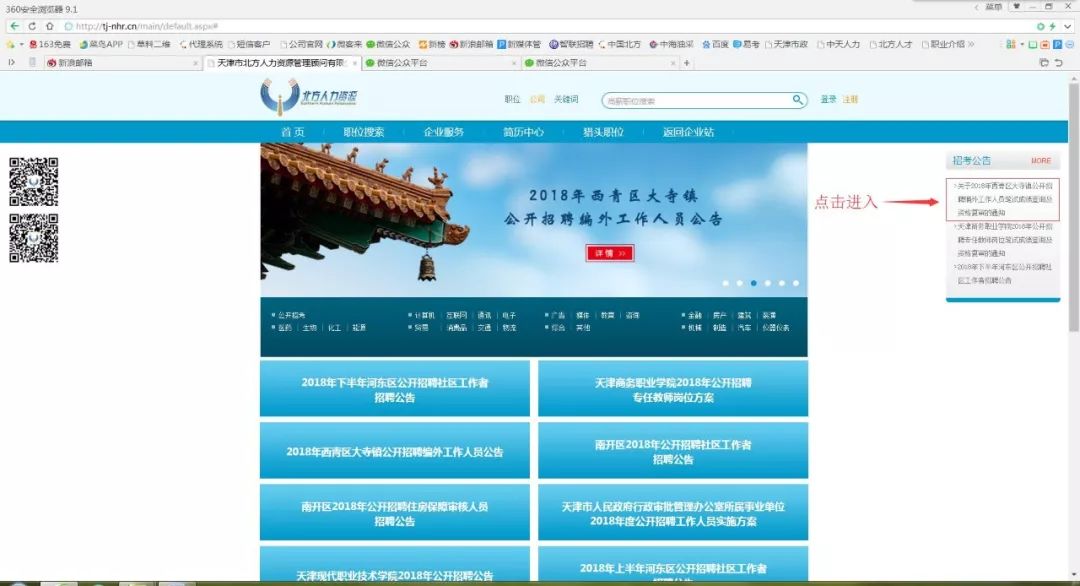This screenshot has height=586, width=1080.
Task: Click the 北方人力资源 site logo
Action: click(309, 96)
